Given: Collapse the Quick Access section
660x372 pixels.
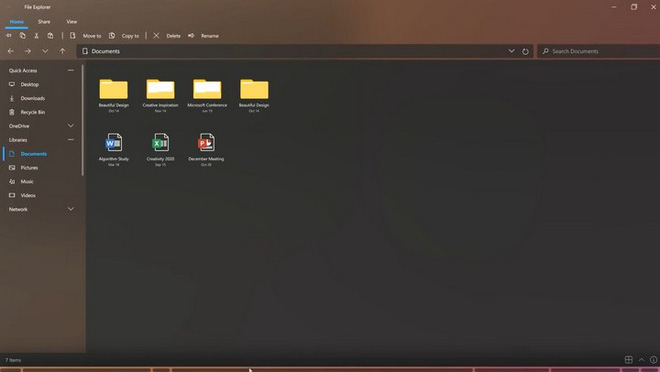Looking at the screenshot, I should tap(71, 70).
